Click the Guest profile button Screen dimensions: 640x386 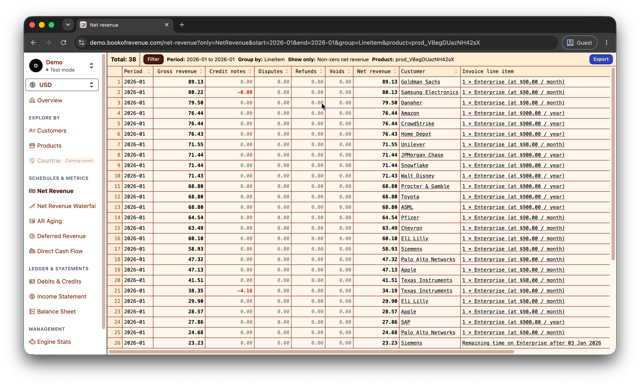coord(580,42)
